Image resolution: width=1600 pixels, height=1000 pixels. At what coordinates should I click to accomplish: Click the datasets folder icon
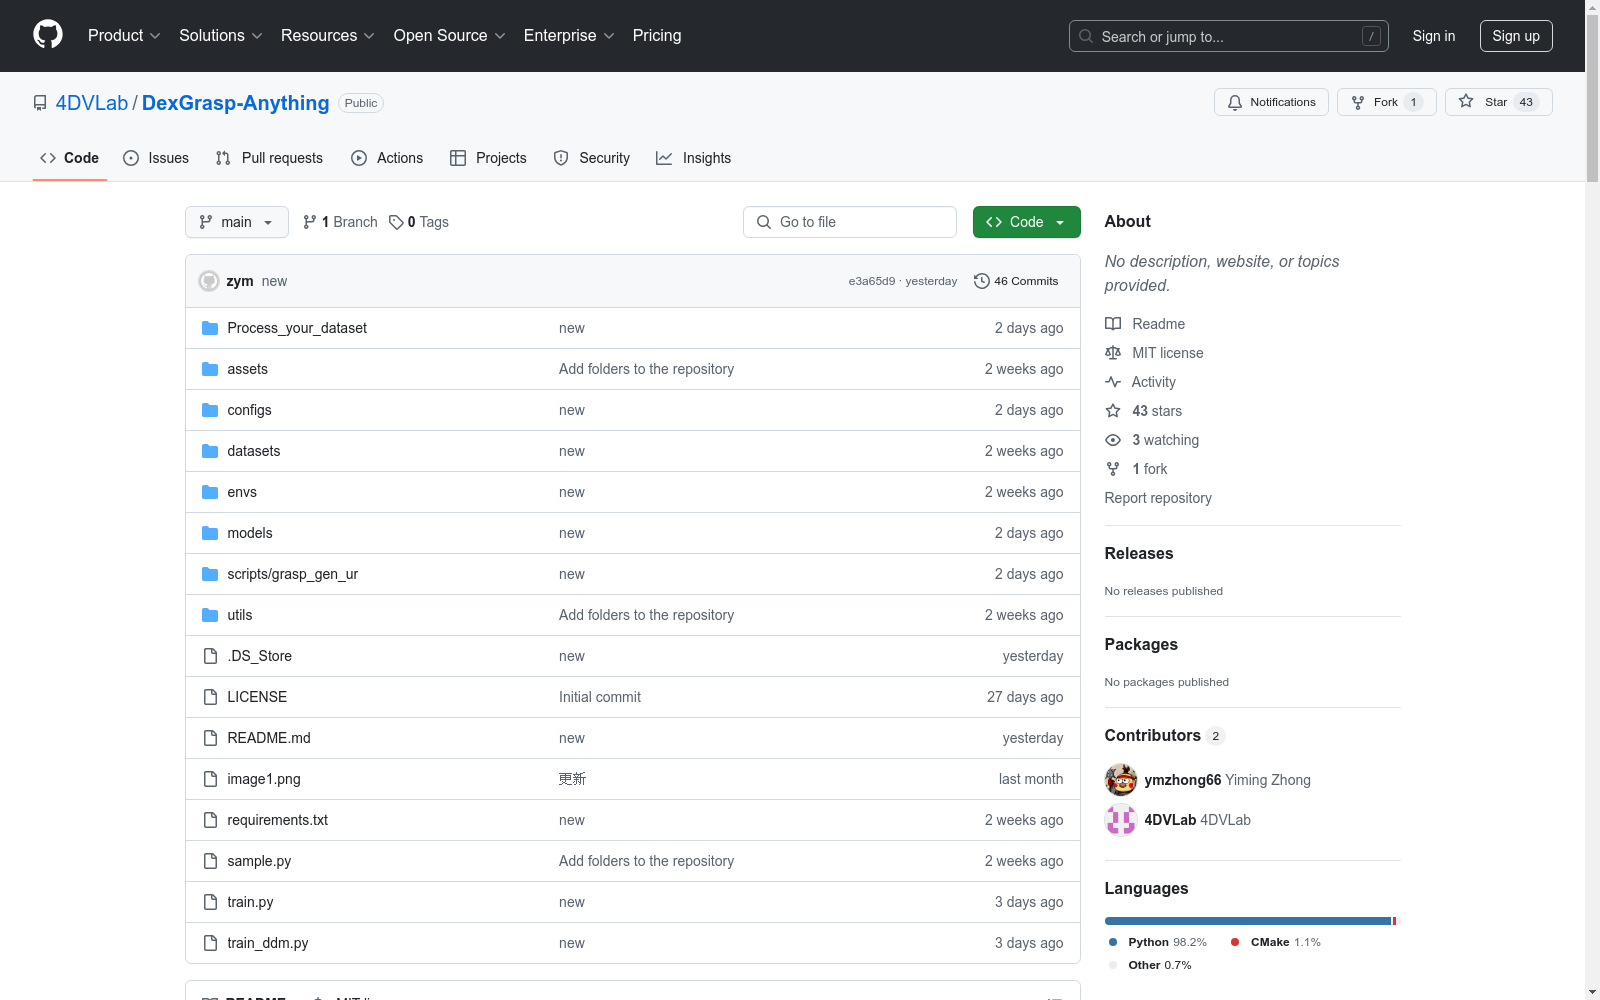tap(210, 451)
